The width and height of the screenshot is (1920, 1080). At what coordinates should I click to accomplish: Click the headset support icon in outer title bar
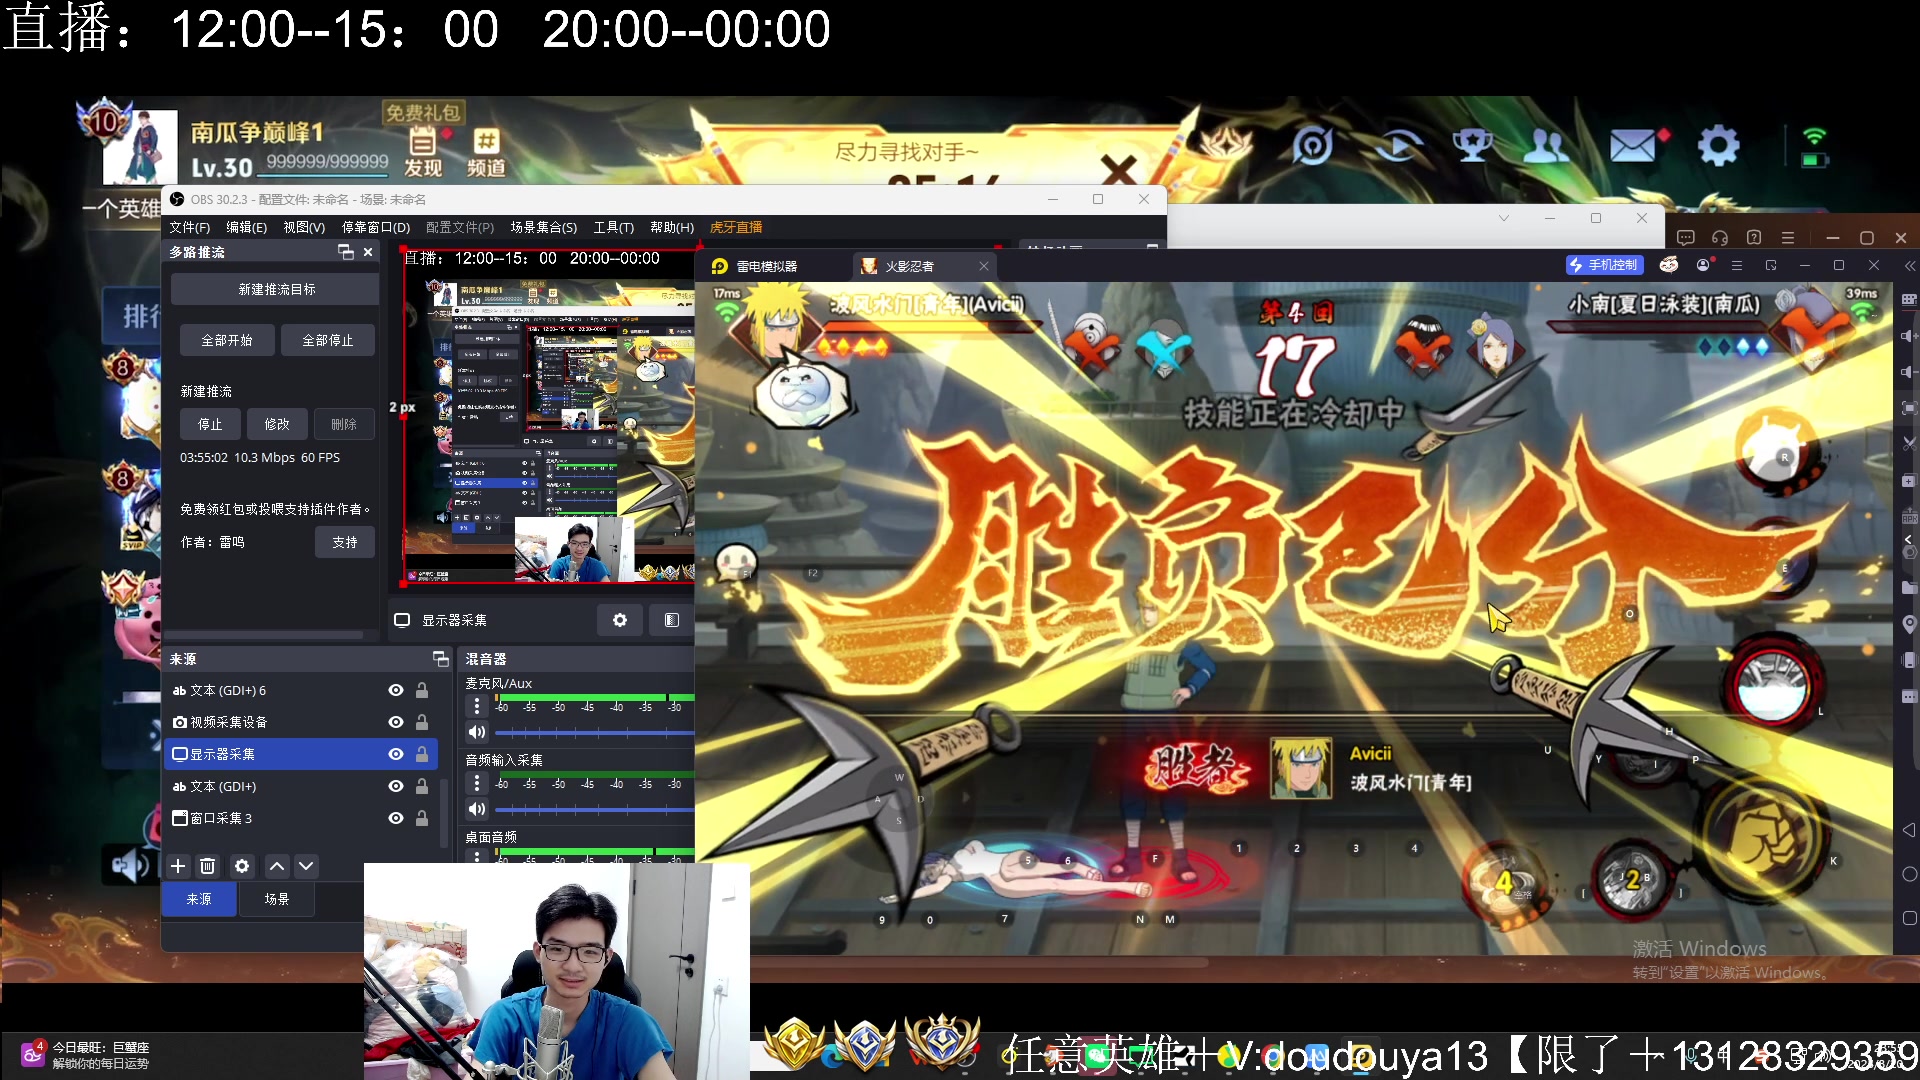pyautogui.click(x=1720, y=238)
